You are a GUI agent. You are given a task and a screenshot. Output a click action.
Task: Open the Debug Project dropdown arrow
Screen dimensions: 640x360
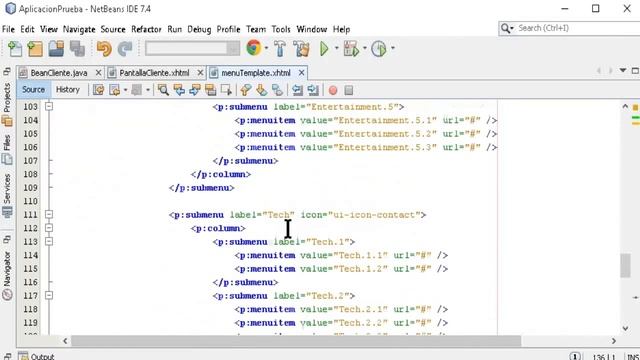tap(364, 48)
